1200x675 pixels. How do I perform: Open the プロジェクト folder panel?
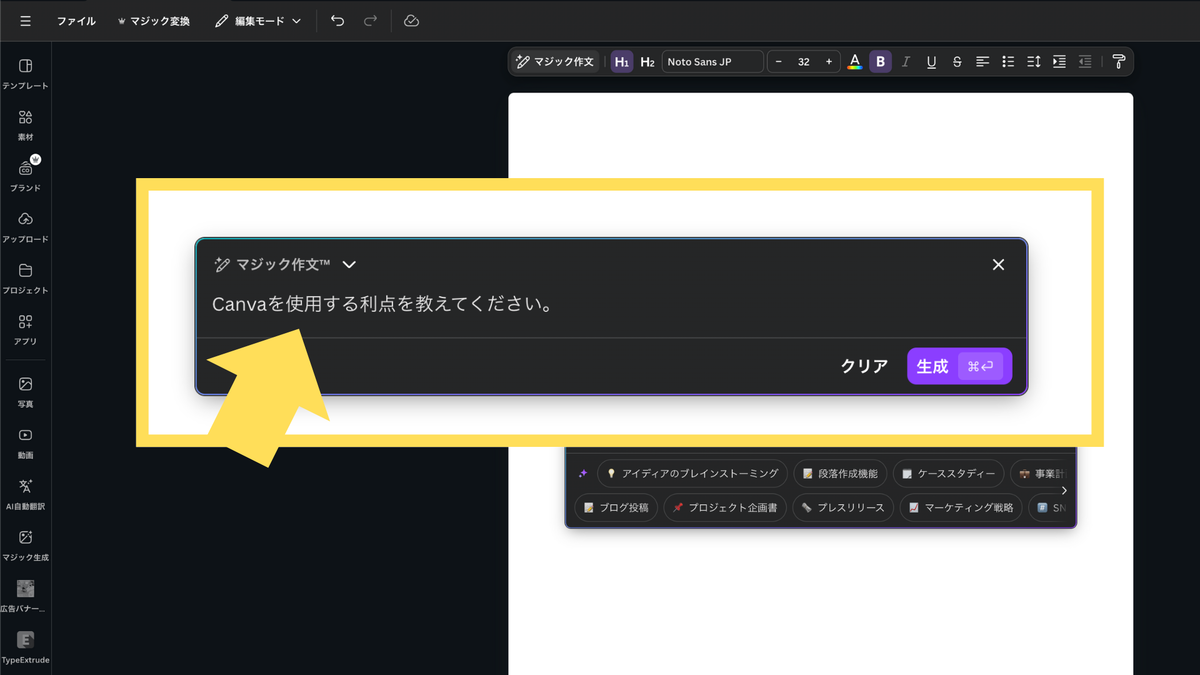coord(25,278)
